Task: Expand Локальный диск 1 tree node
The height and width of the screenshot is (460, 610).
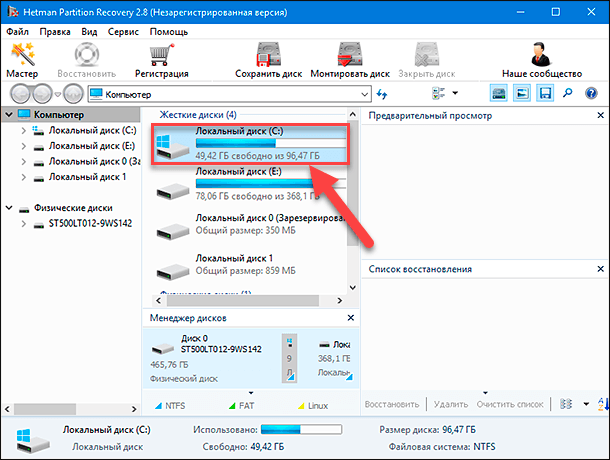Action: click(23, 177)
